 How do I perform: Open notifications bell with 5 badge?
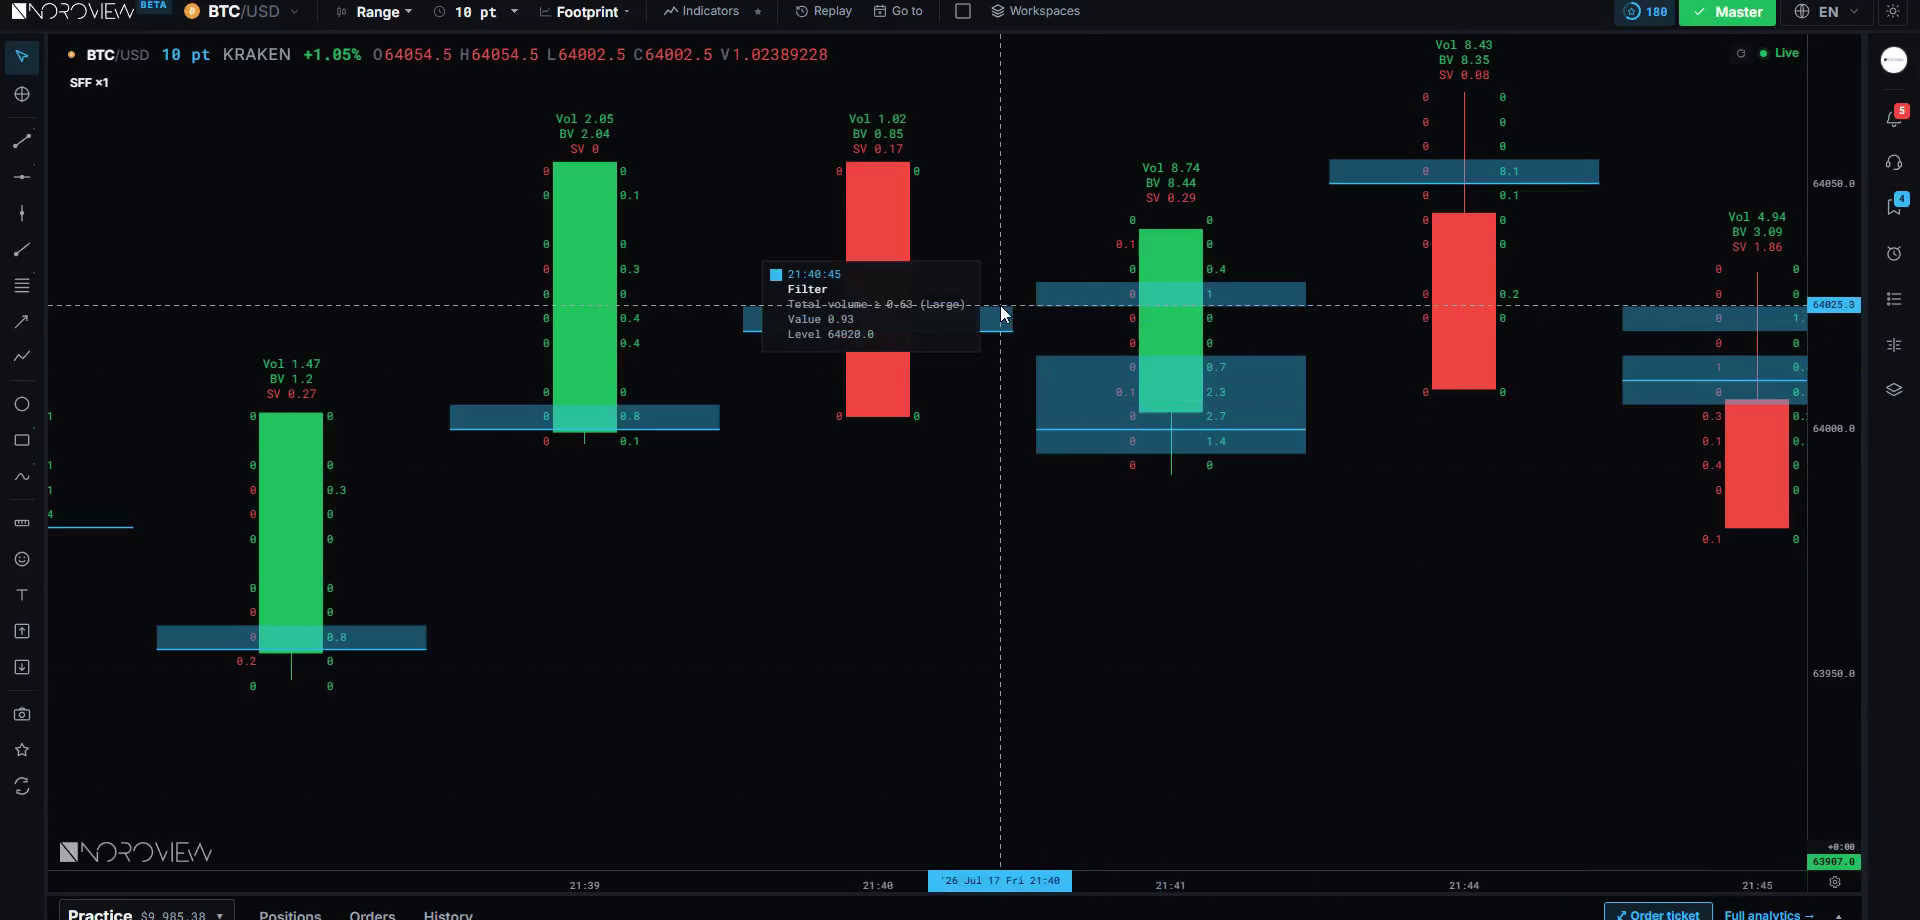(1894, 117)
